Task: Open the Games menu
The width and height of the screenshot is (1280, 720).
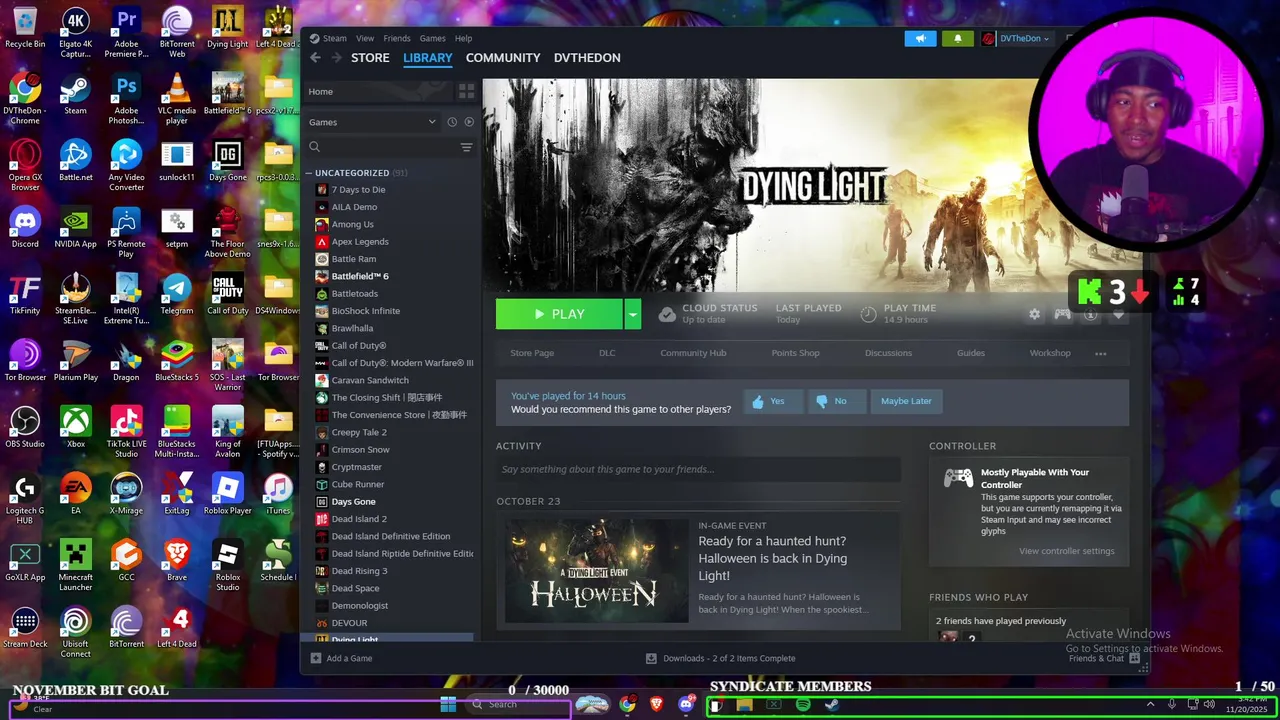Action: pyautogui.click(x=432, y=39)
